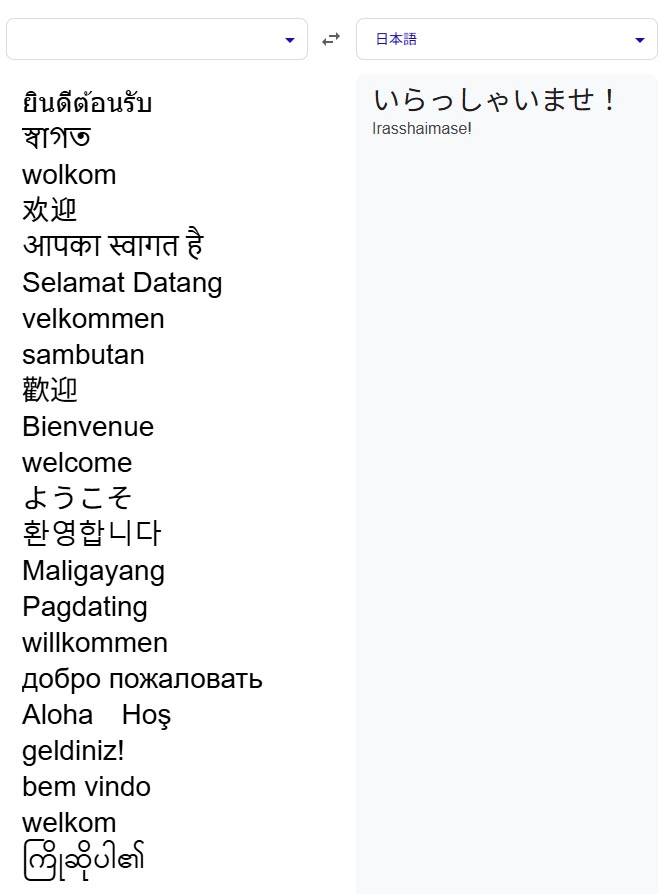Click the Hindi आपका स्वागत है line
Screen dimensions: 660x894
point(113,245)
